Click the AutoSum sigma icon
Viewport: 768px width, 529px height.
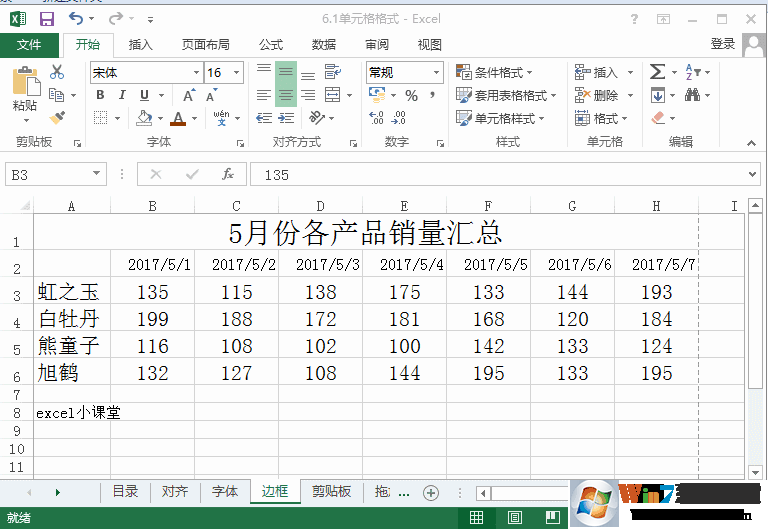657,72
